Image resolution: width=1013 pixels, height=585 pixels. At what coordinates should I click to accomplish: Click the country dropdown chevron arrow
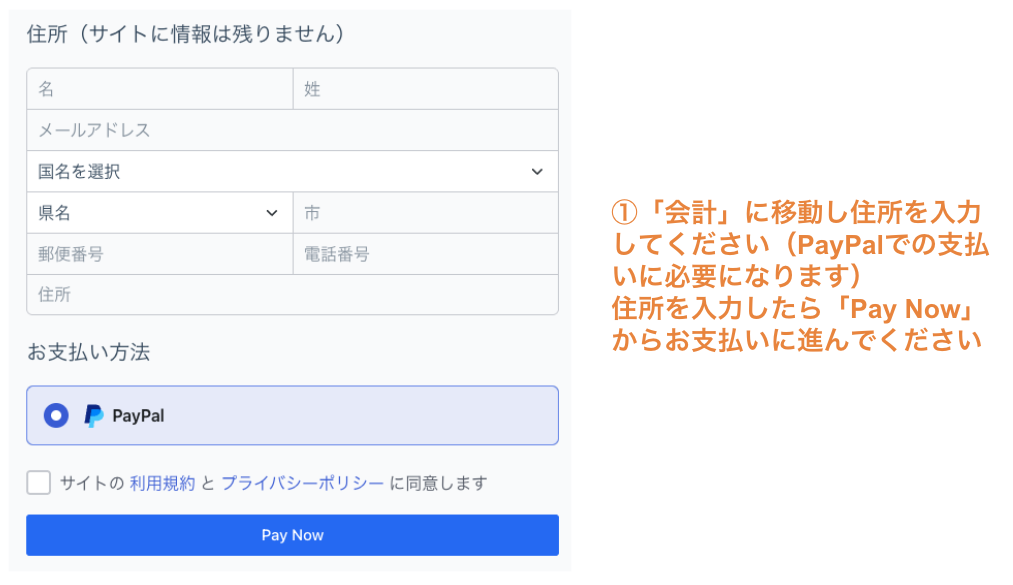click(x=537, y=172)
